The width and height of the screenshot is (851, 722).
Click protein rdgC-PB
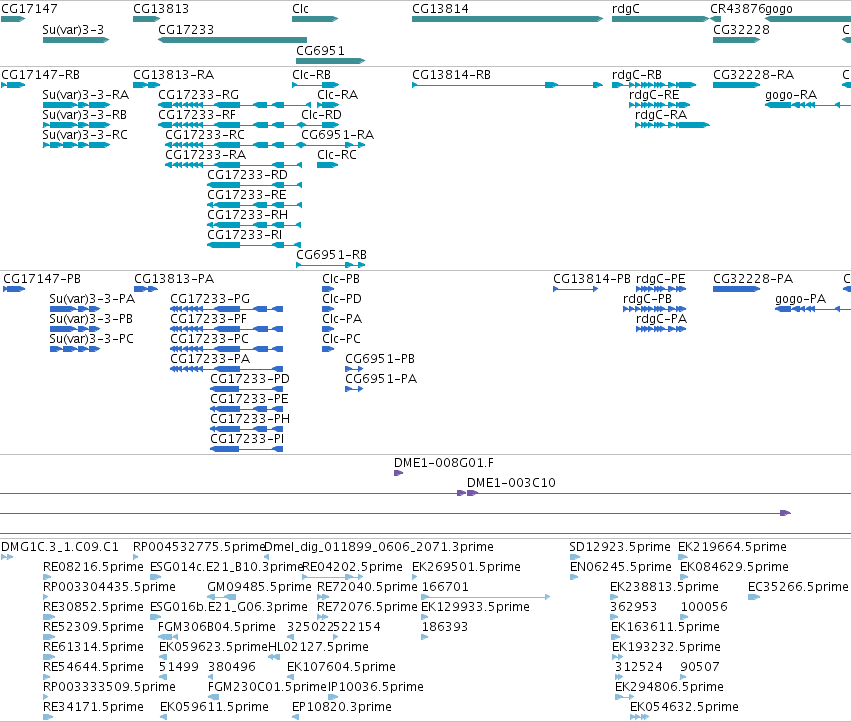655,309
